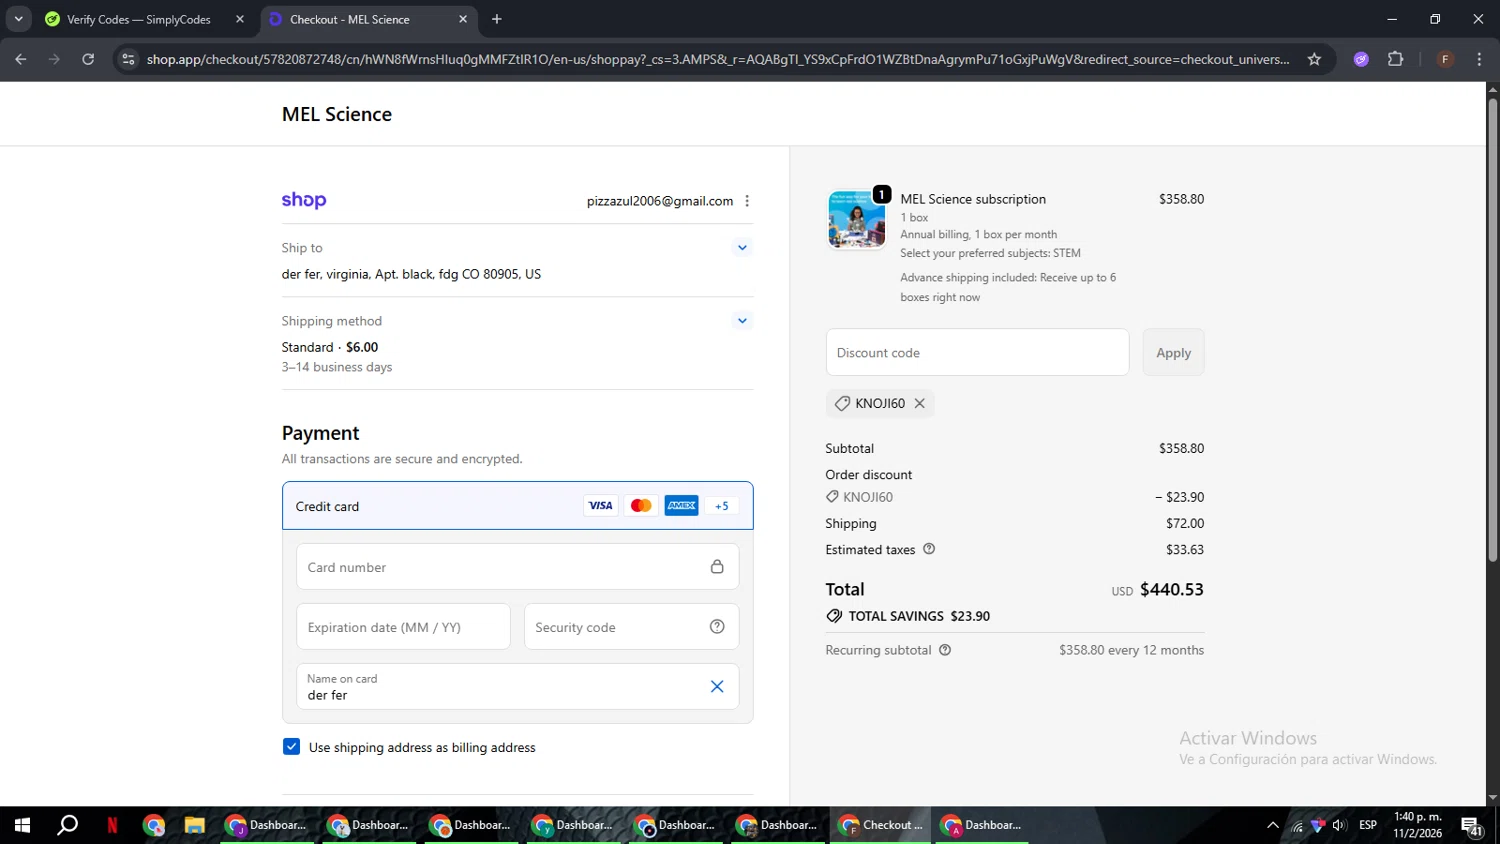Click the Apply discount button
The height and width of the screenshot is (844, 1500).
pyautogui.click(x=1173, y=353)
